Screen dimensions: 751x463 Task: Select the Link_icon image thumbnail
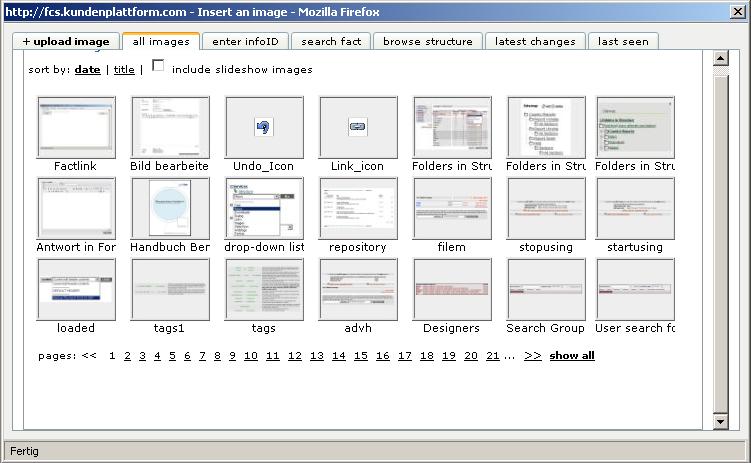coord(358,127)
